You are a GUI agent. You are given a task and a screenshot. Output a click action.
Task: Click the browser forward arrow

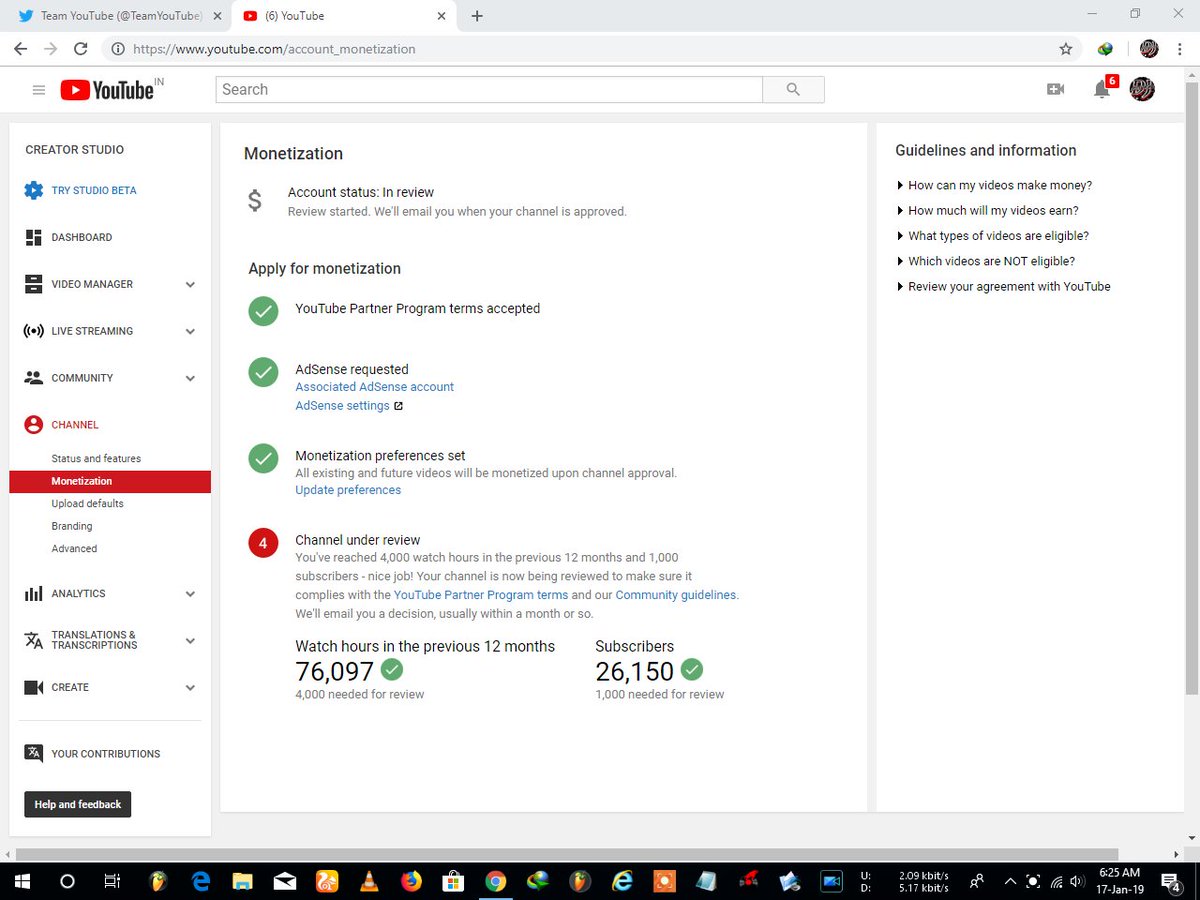click(51, 48)
